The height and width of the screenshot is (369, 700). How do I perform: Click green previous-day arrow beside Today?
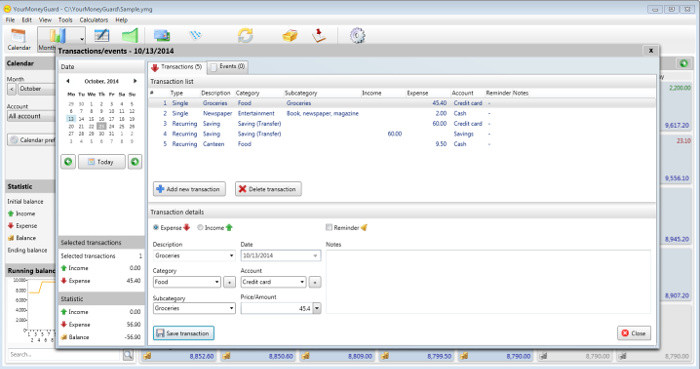point(68,162)
